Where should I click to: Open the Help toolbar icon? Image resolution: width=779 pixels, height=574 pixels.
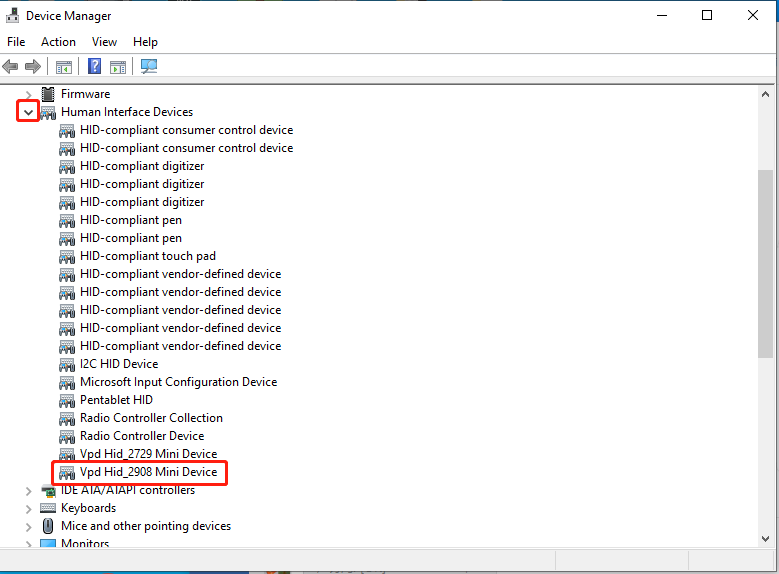[x=94, y=66]
